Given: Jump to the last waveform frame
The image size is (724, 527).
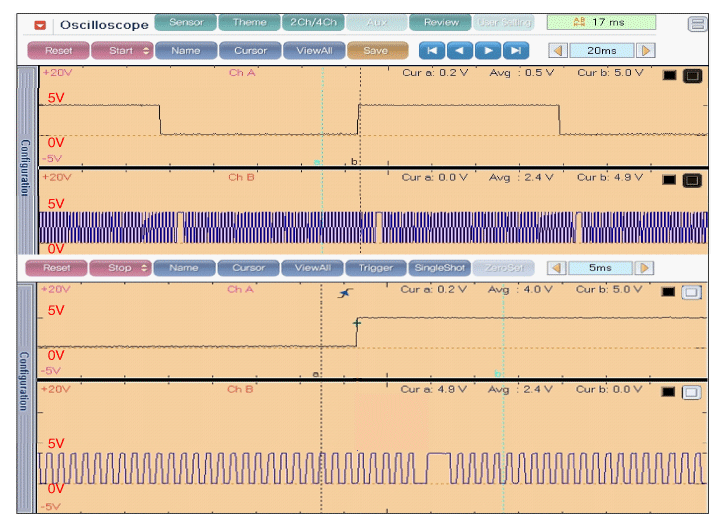Looking at the screenshot, I should [515, 50].
